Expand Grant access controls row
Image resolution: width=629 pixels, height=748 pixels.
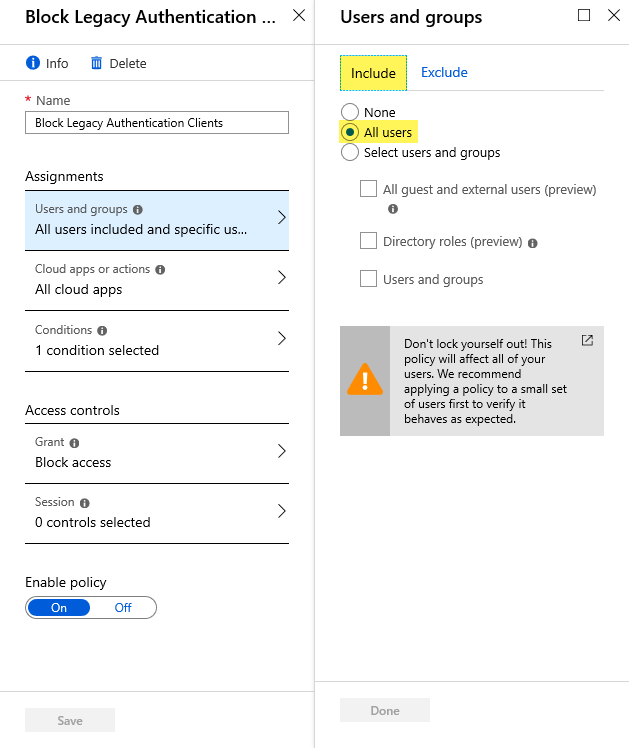[x=157, y=453]
